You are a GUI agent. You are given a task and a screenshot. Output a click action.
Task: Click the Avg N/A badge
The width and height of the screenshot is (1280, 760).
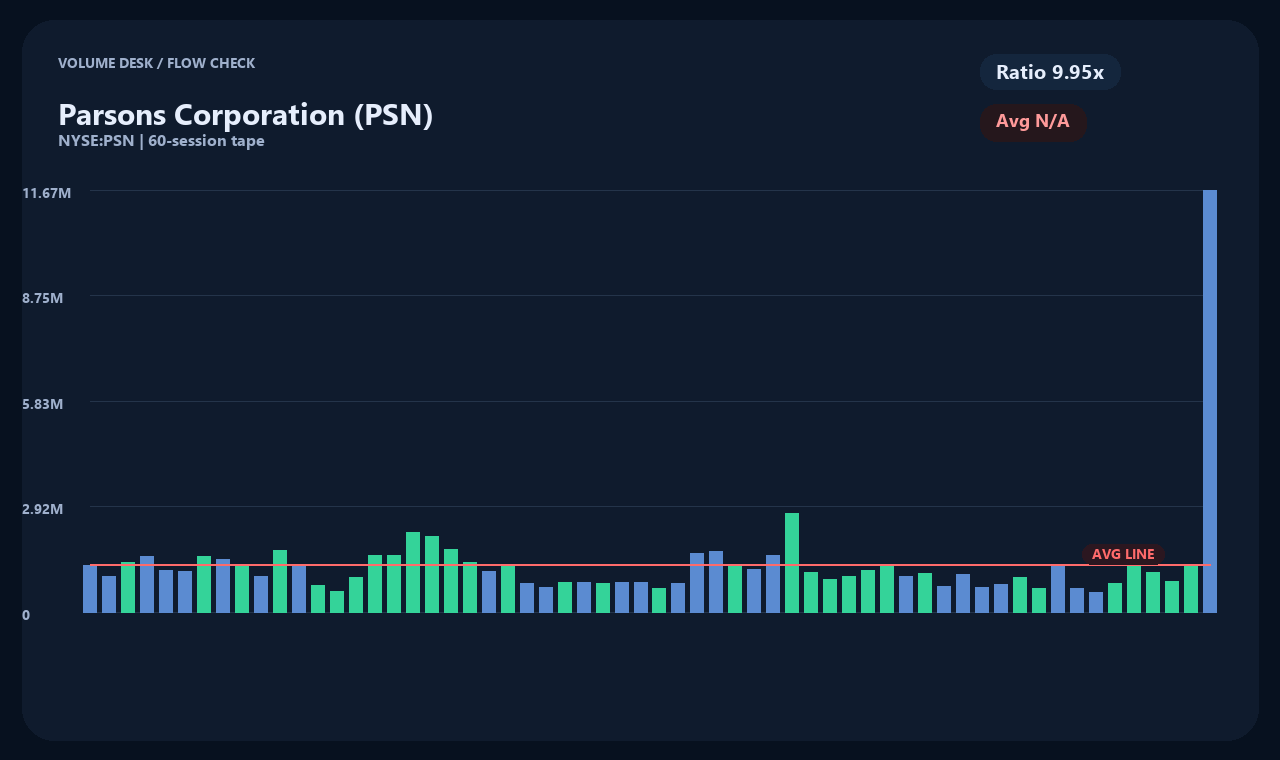coord(1033,122)
